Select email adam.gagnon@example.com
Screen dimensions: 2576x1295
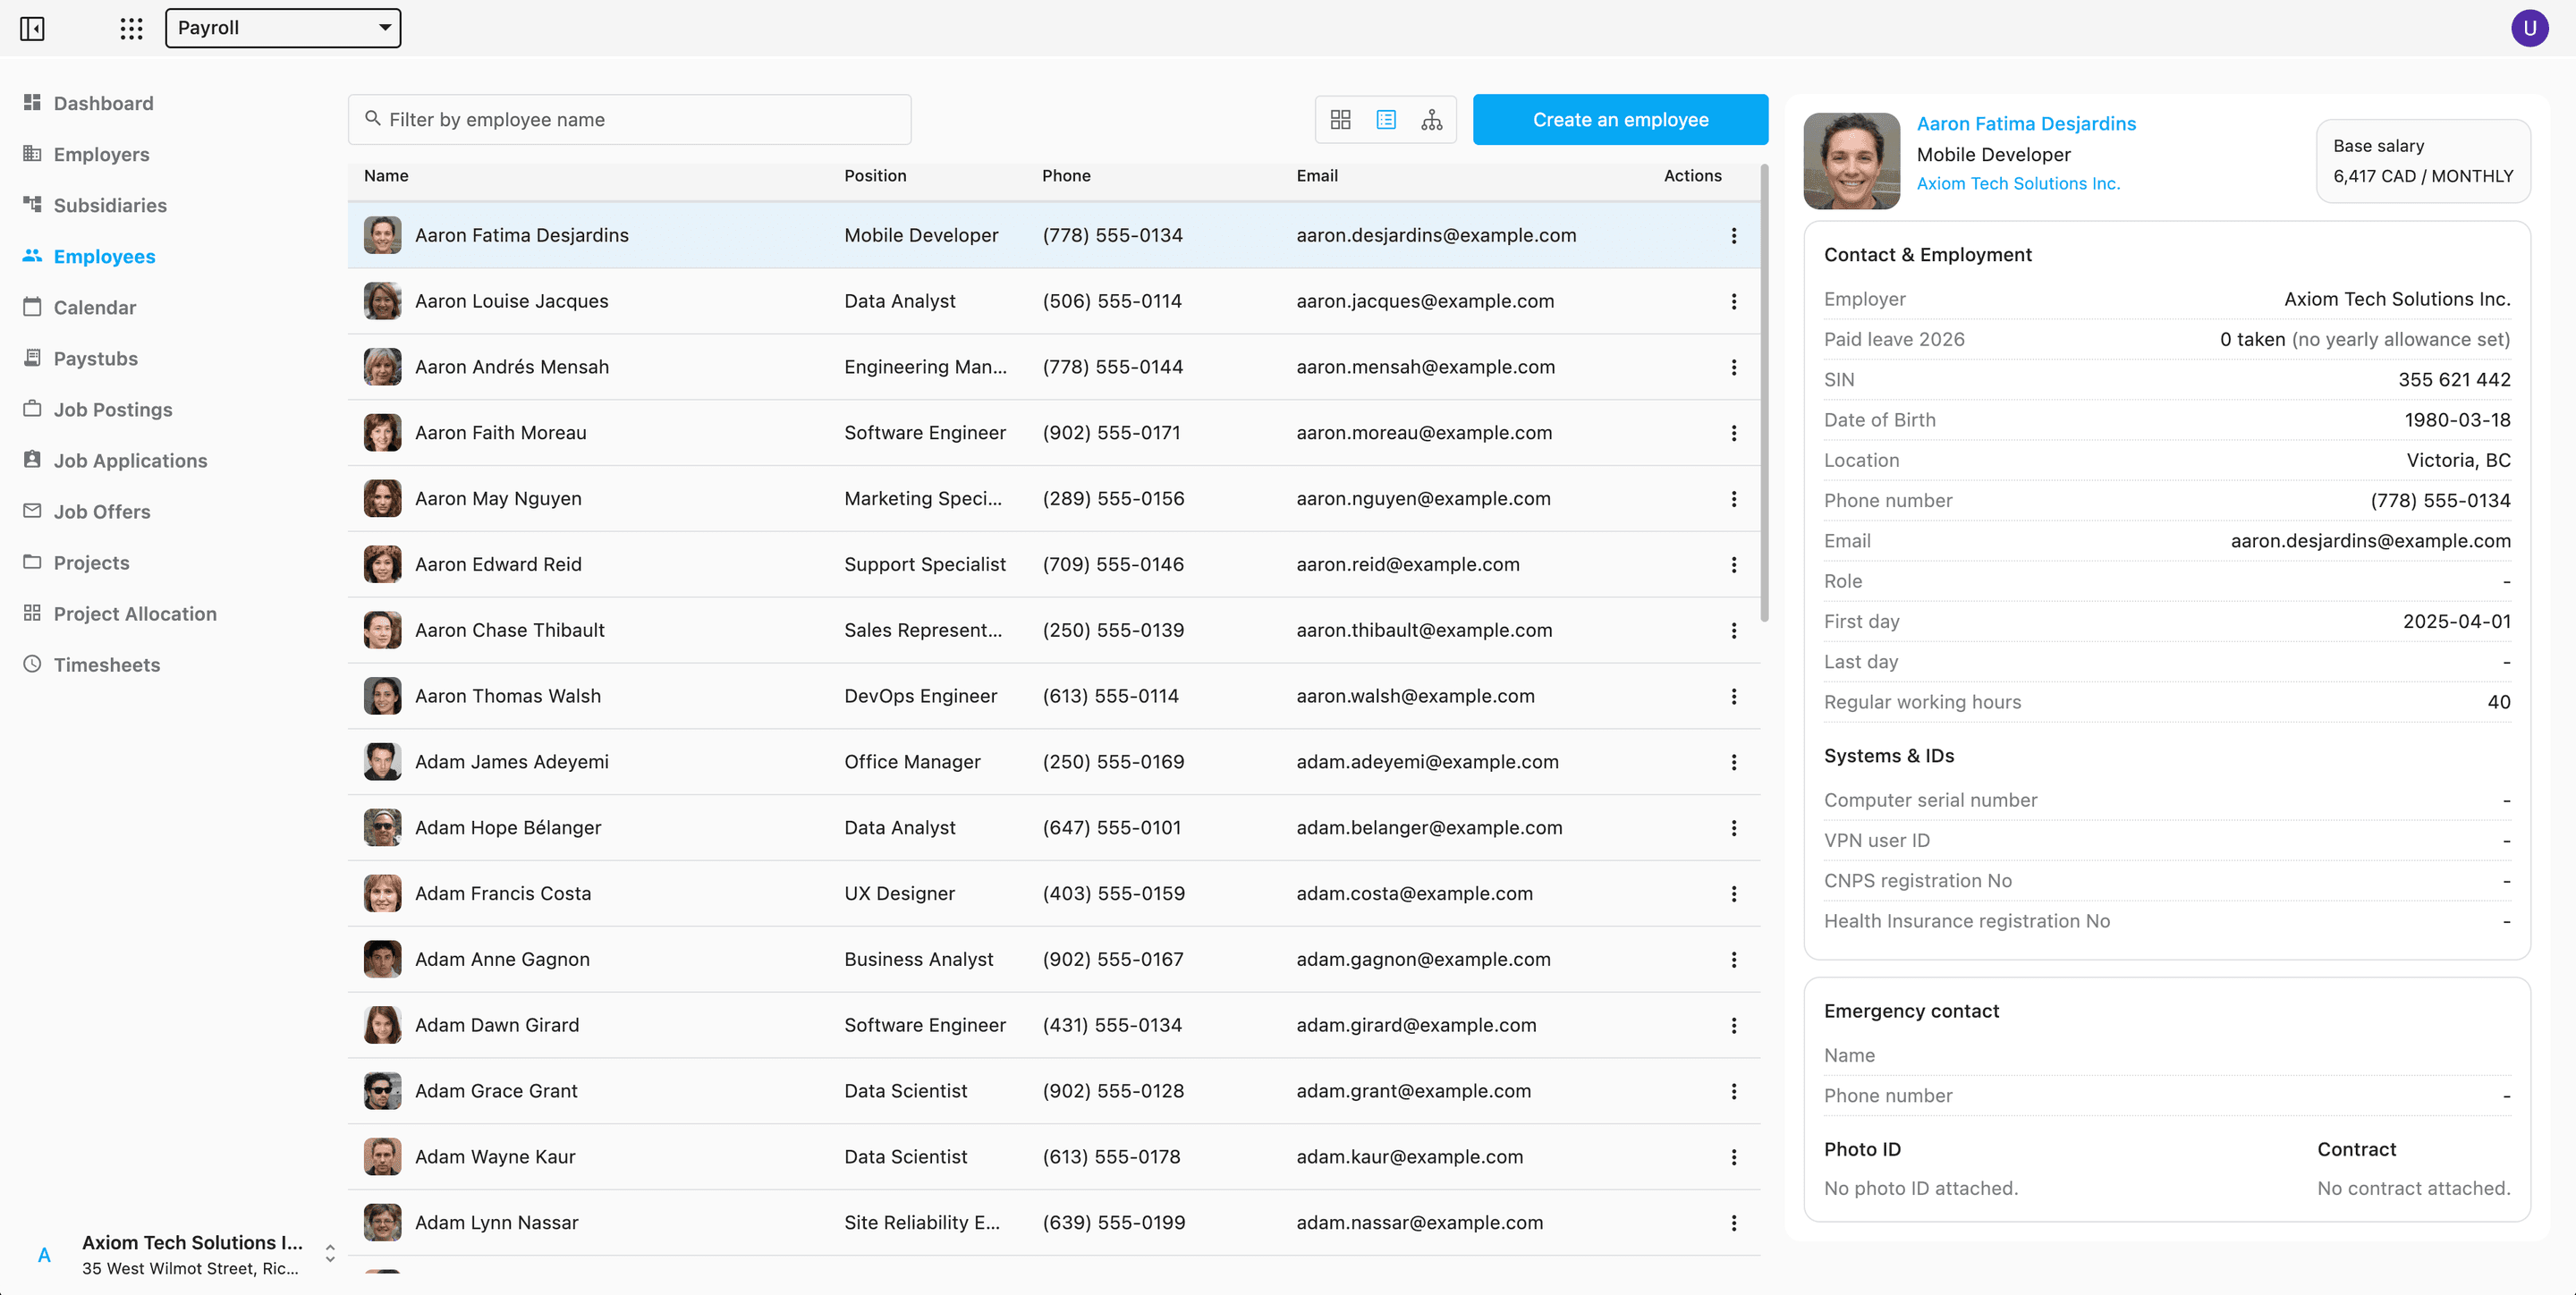click(x=1423, y=960)
